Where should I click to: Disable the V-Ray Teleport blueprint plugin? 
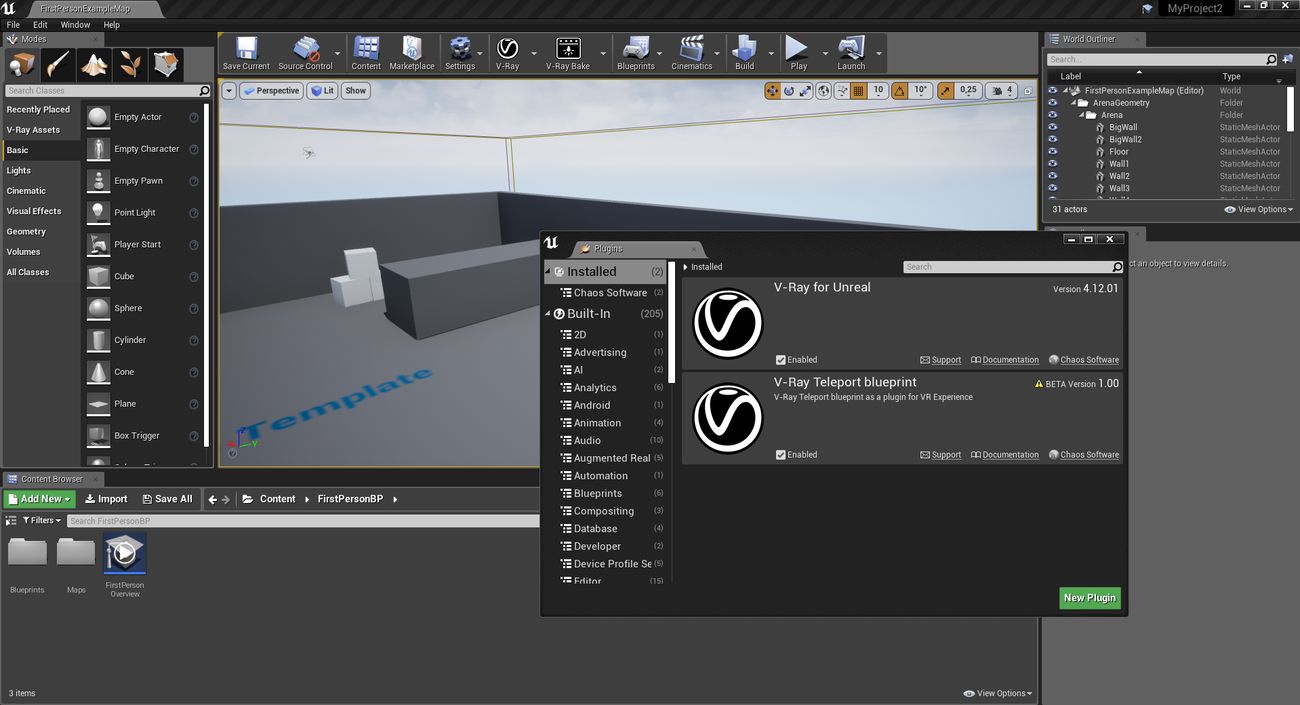click(x=781, y=455)
